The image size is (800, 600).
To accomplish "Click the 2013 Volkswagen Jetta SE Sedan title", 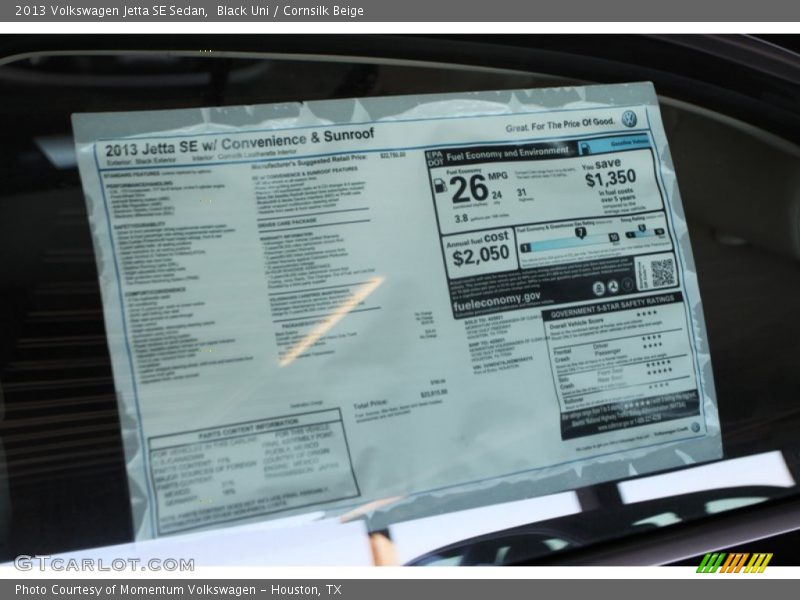I will coord(110,11).
